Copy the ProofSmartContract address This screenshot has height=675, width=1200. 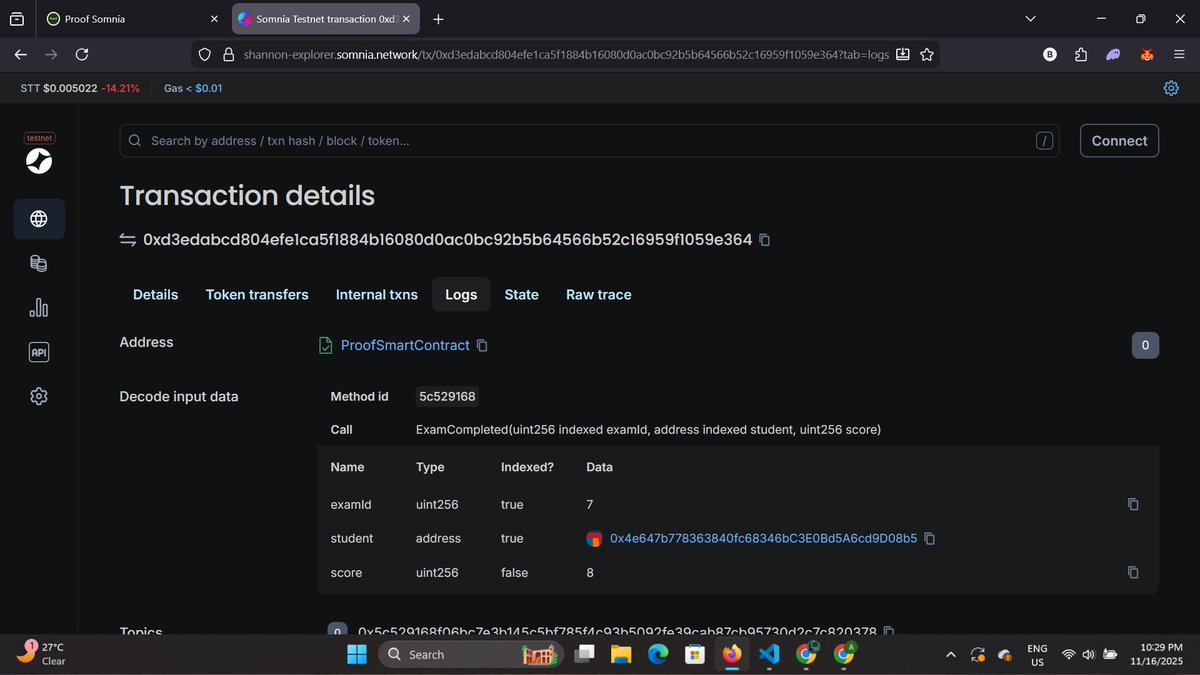tap(482, 345)
